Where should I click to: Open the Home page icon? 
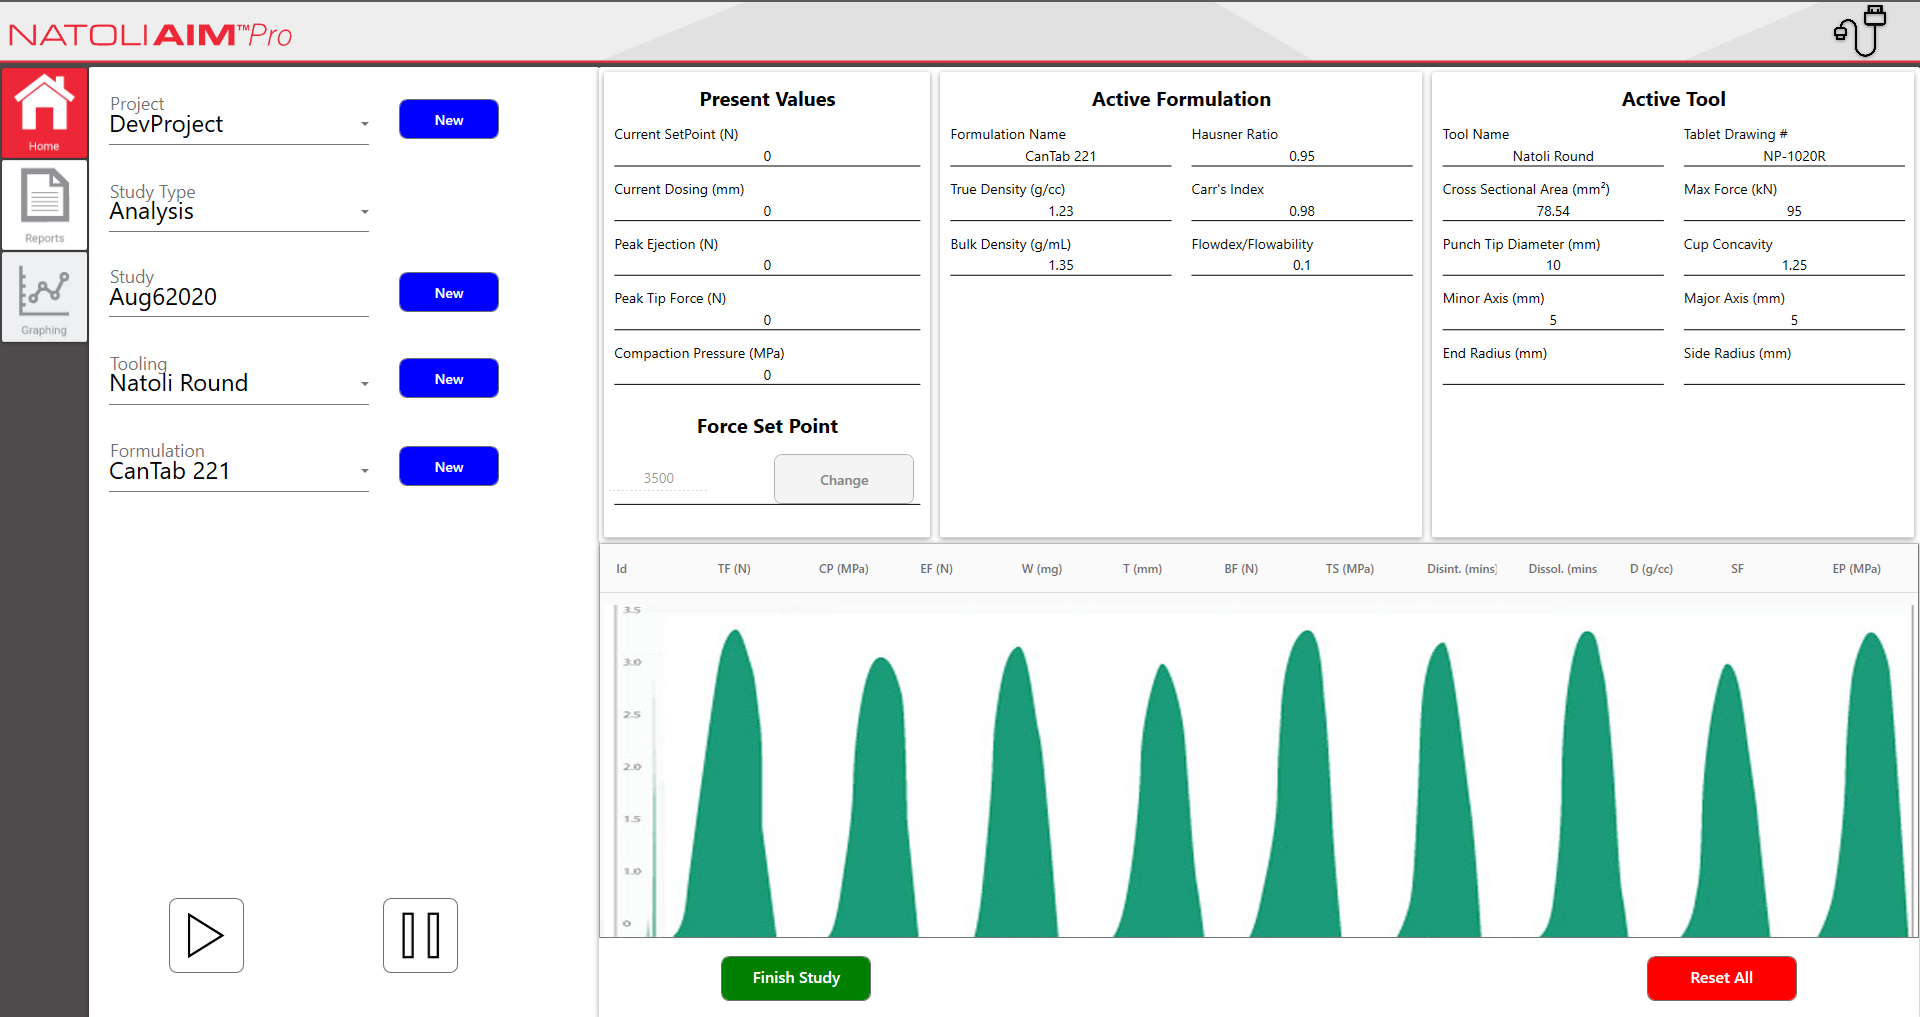[x=44, y=112]
